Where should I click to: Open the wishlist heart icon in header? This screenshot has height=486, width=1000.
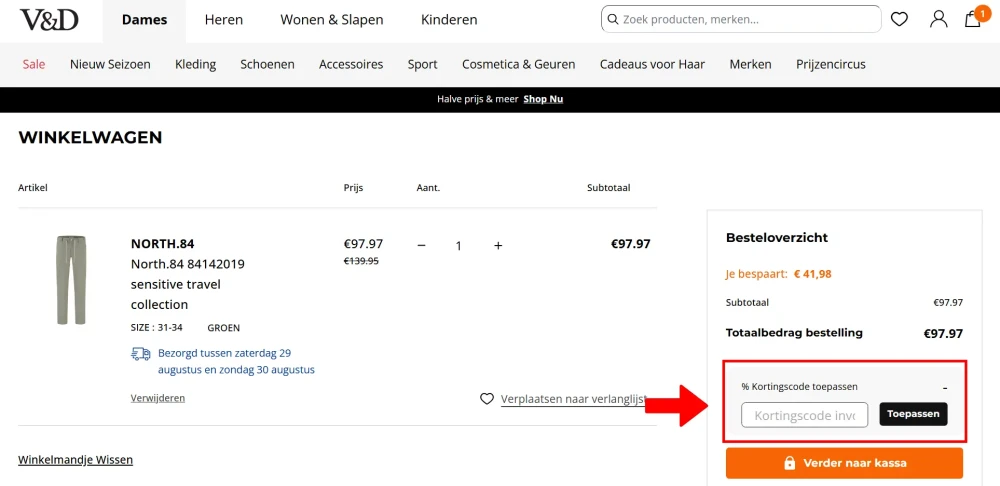coord(899,20)
